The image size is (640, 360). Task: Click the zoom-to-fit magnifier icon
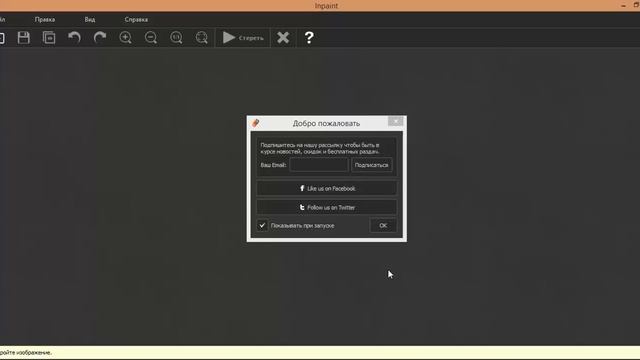point(202,38)
